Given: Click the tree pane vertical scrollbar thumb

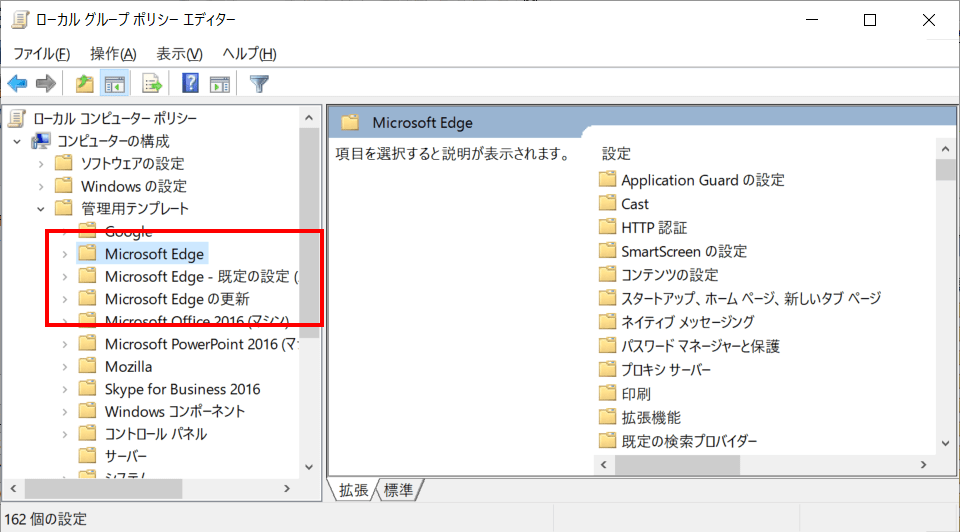Looking at the screenshot, I should 309,234.
